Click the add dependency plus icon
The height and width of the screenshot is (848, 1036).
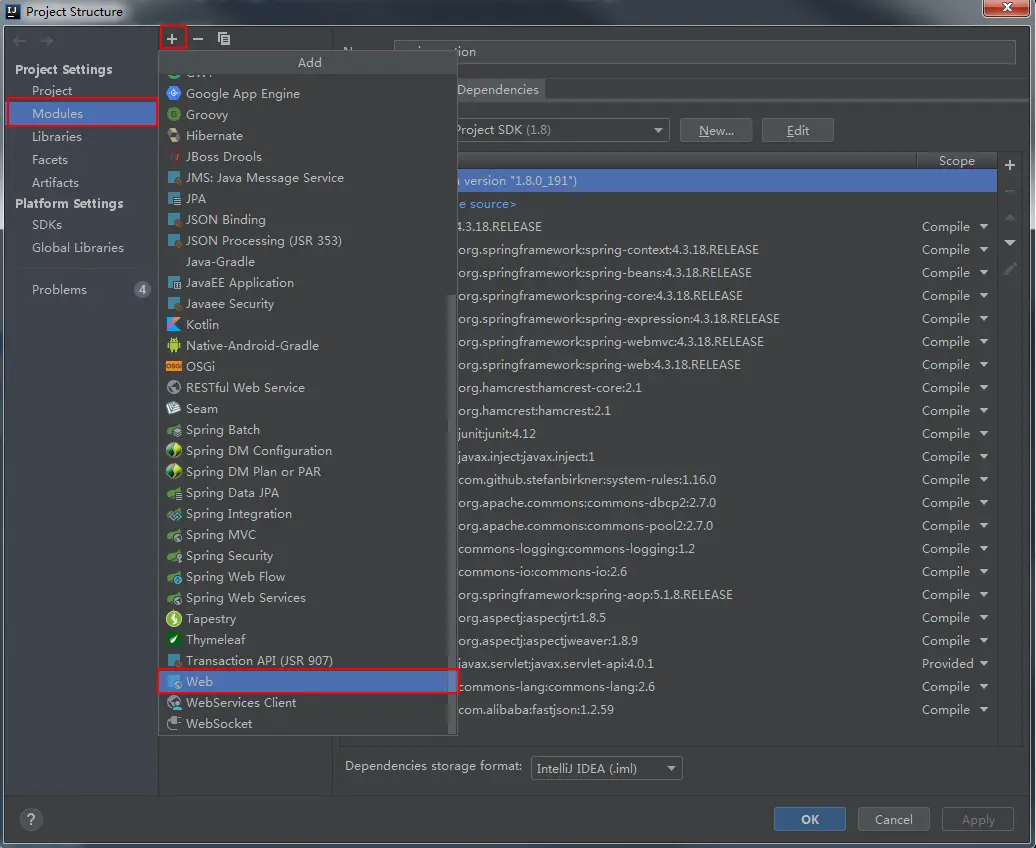[1010, 165]
